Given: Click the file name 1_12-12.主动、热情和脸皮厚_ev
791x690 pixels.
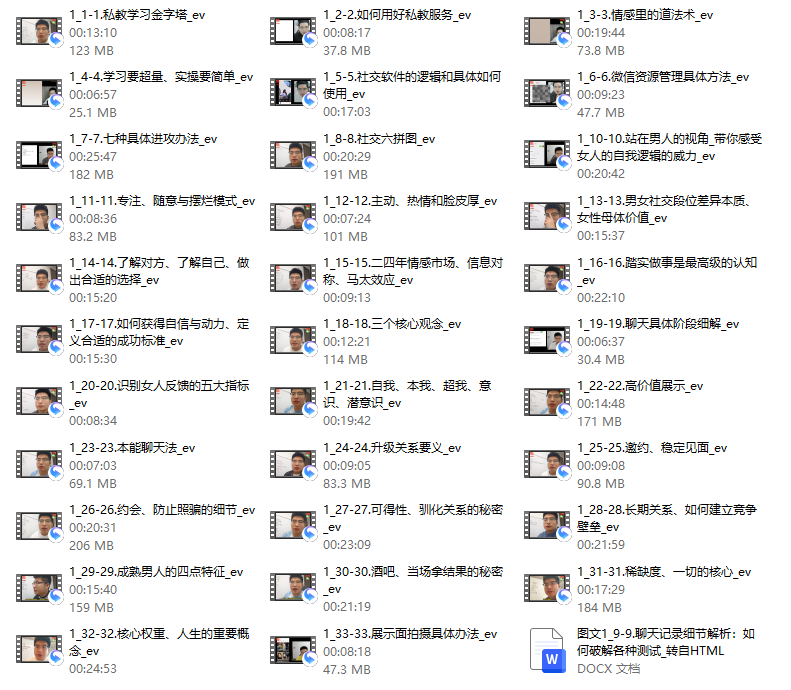Looking at the screenshot, I should tap(410, 201).
